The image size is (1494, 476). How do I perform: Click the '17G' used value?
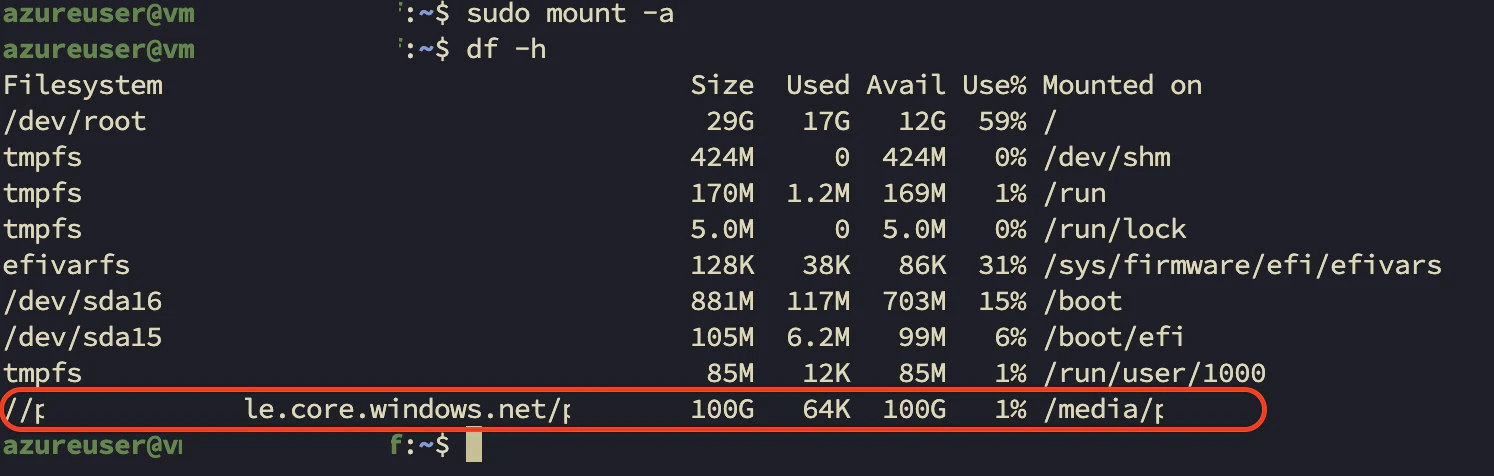(826, 122)
